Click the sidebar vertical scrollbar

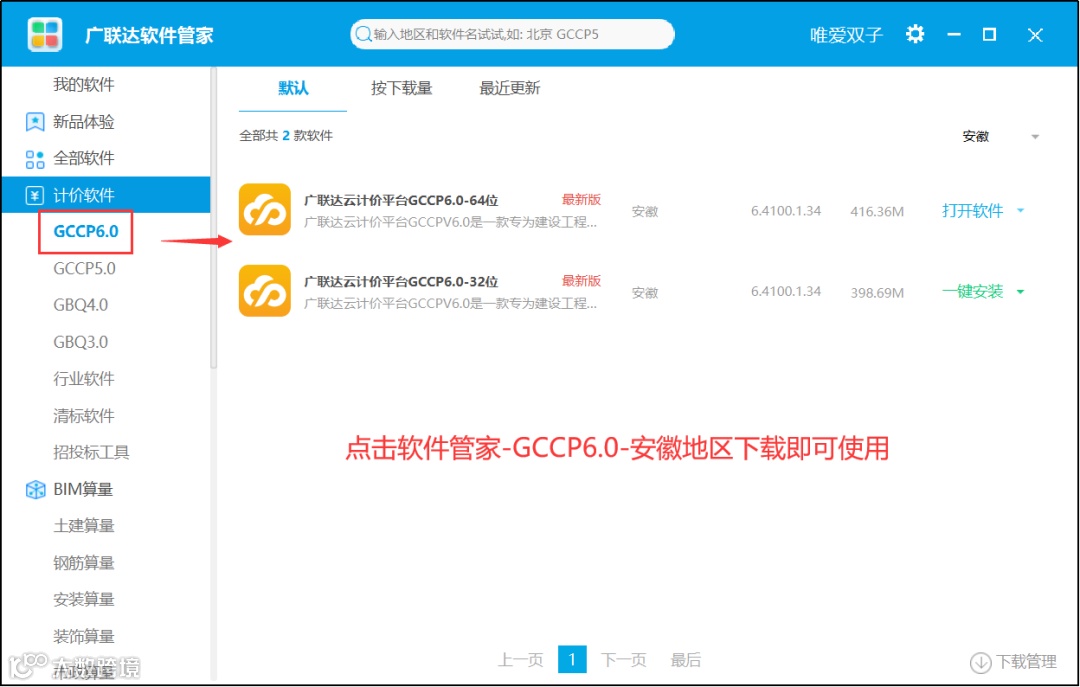(x=214, y=219)
